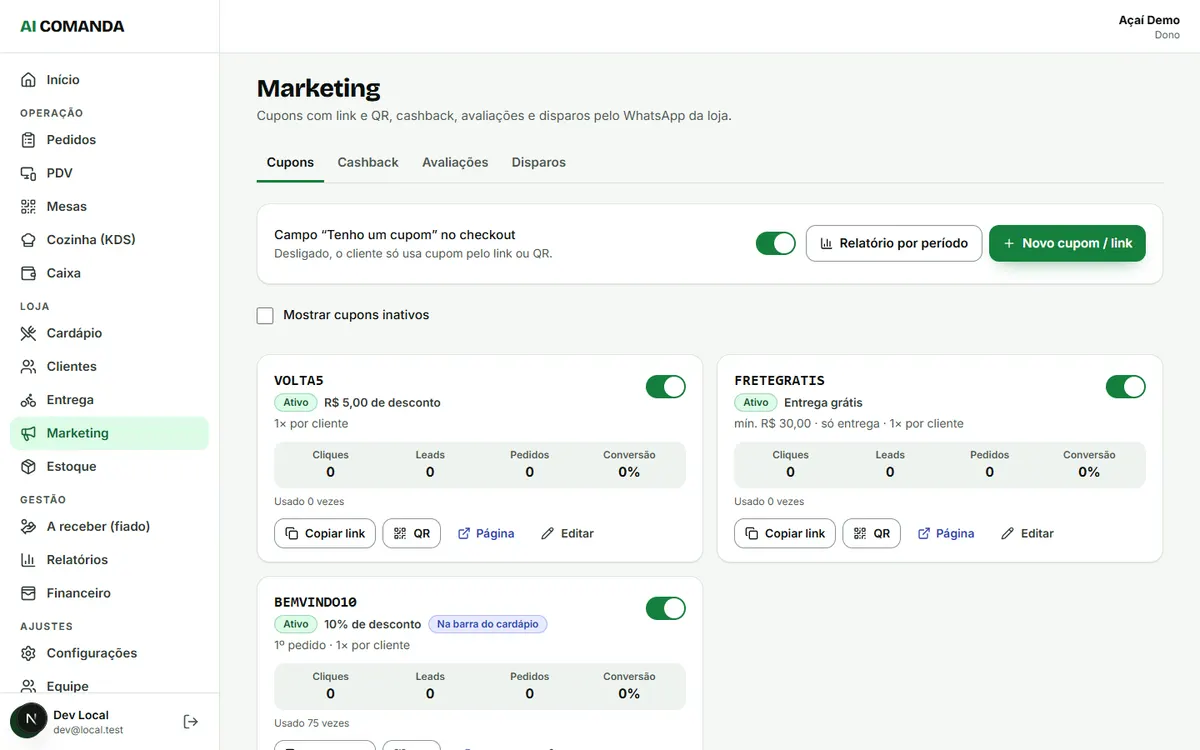Click 'Entrega grátis' text on FRETEGRATIS

pos(823,402)
